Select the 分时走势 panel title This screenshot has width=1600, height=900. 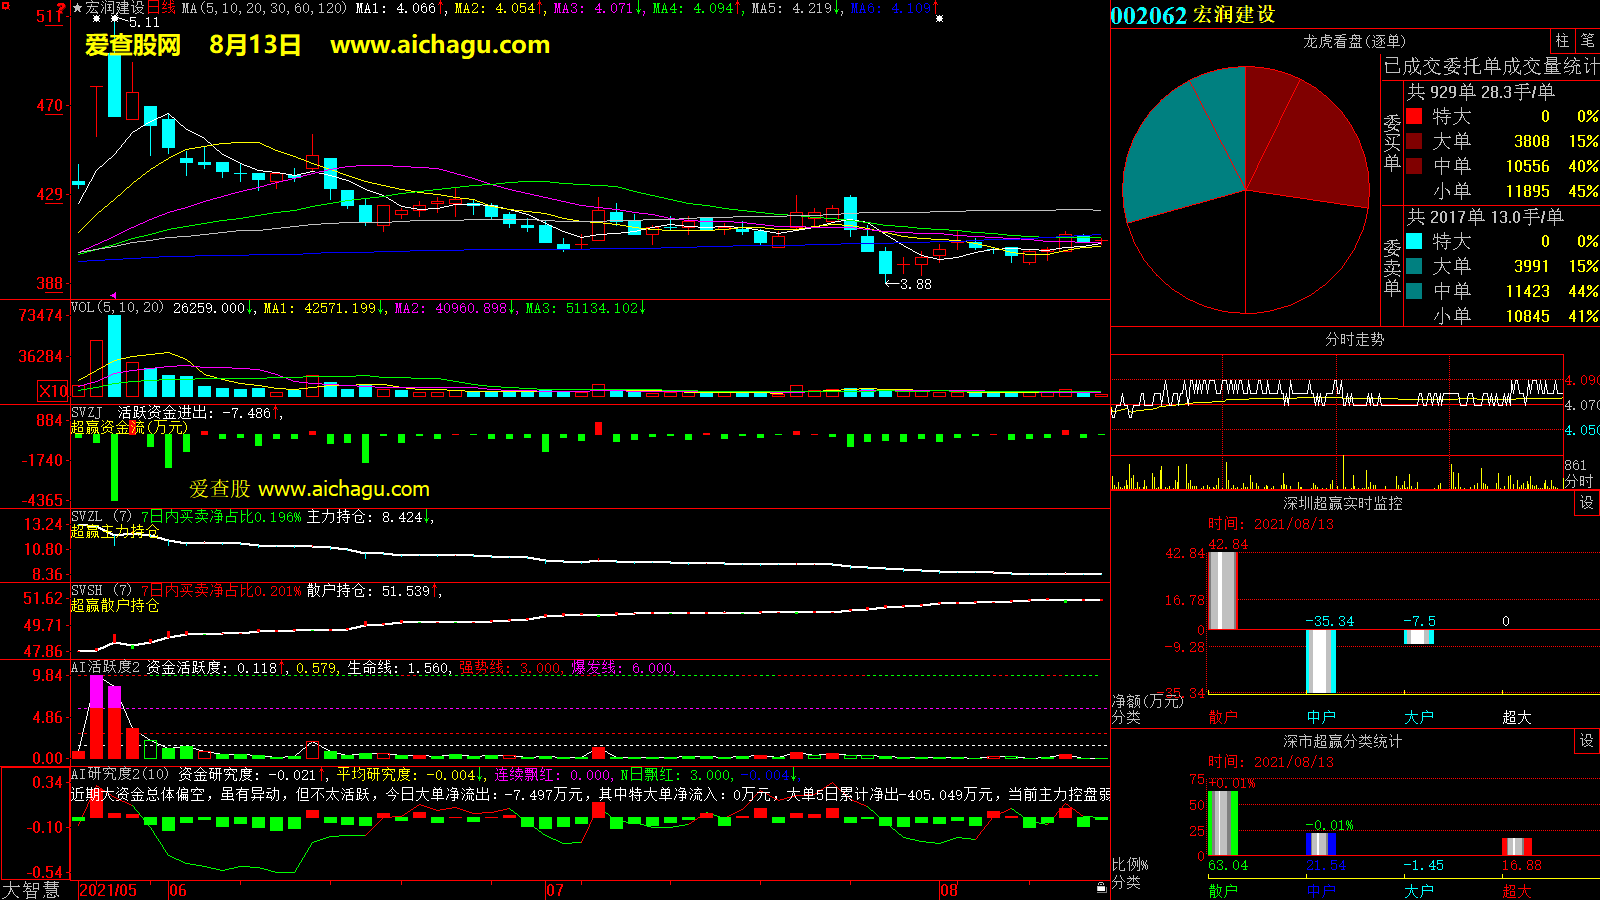(x=1354, y=340)
